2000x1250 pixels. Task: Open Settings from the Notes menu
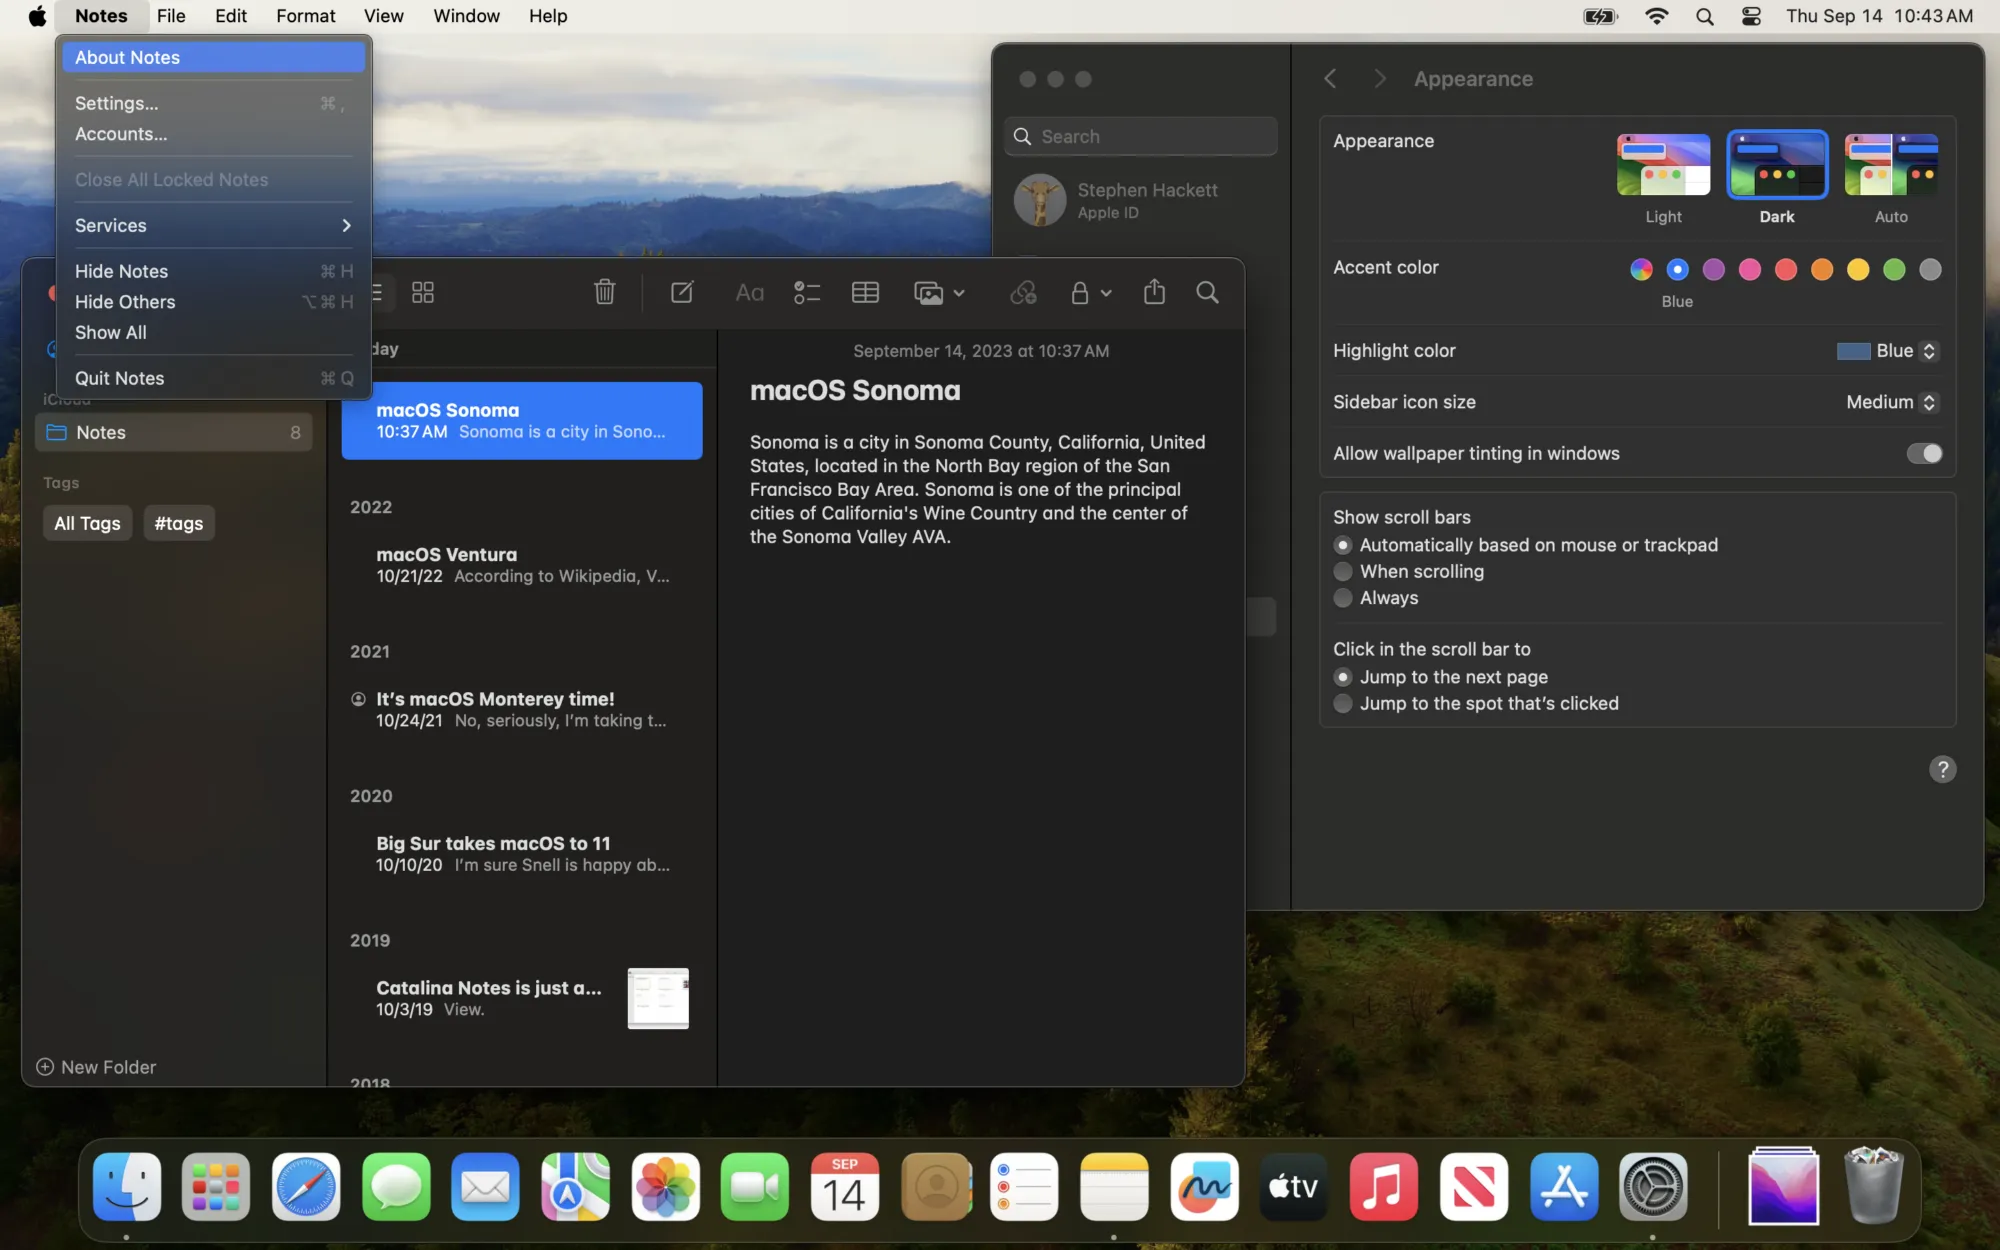pos(116,102)
